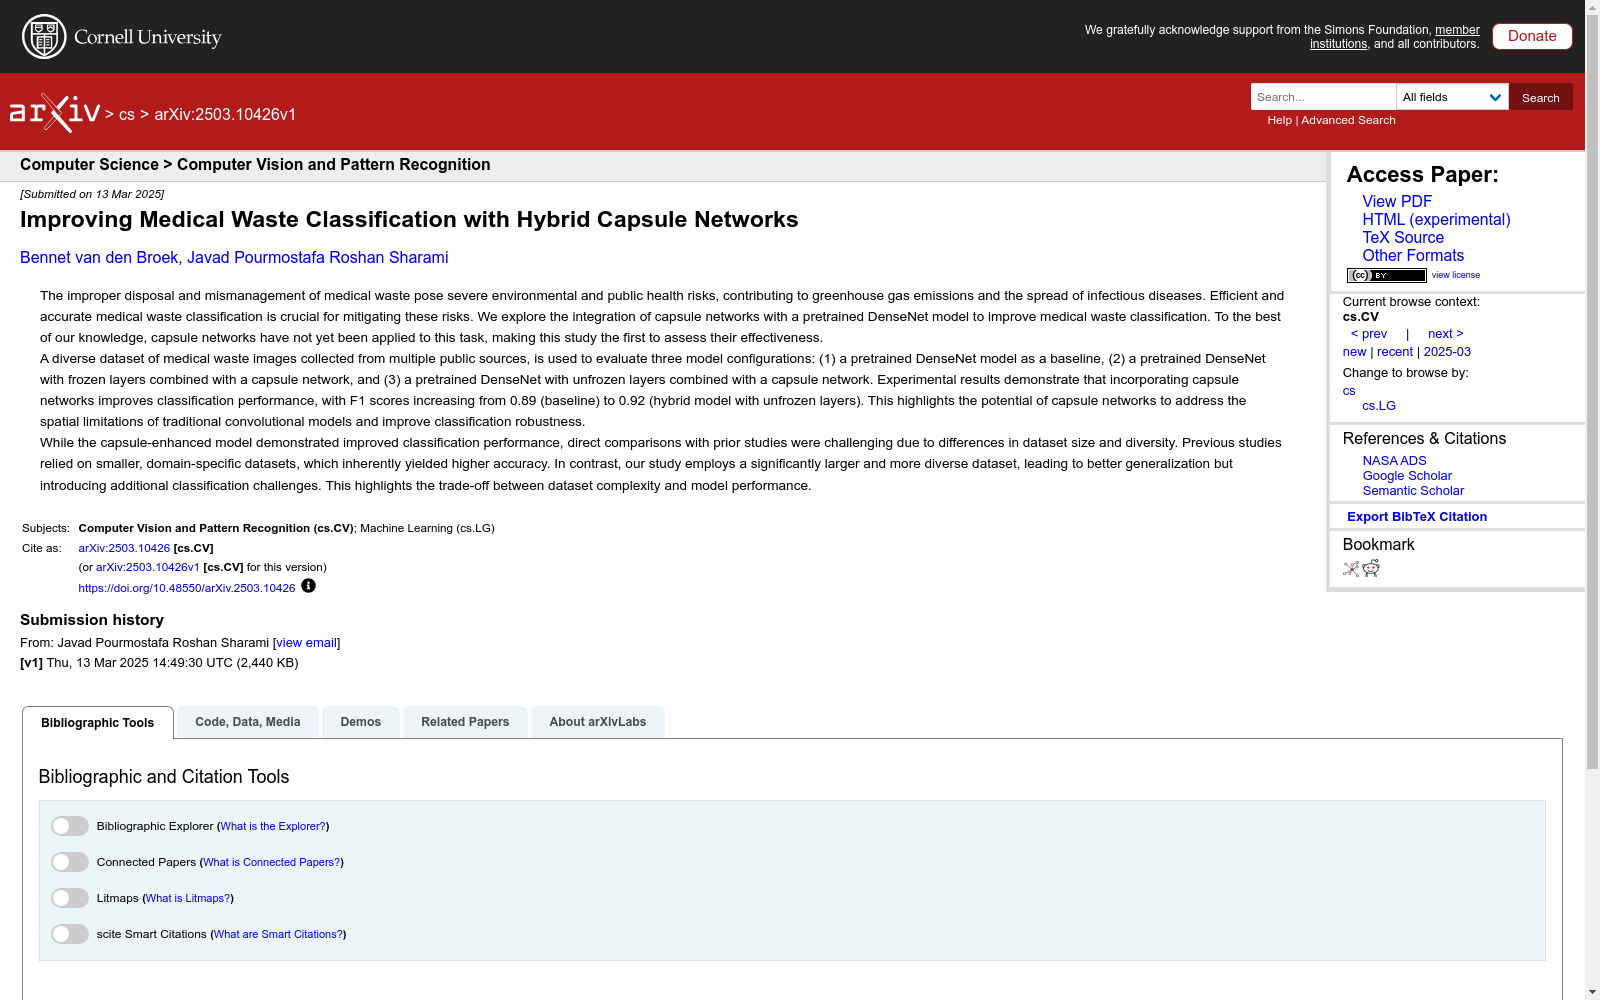Open the arXiv:2503.10426v1 version link

pyautogui.click(x=148, y=567)
